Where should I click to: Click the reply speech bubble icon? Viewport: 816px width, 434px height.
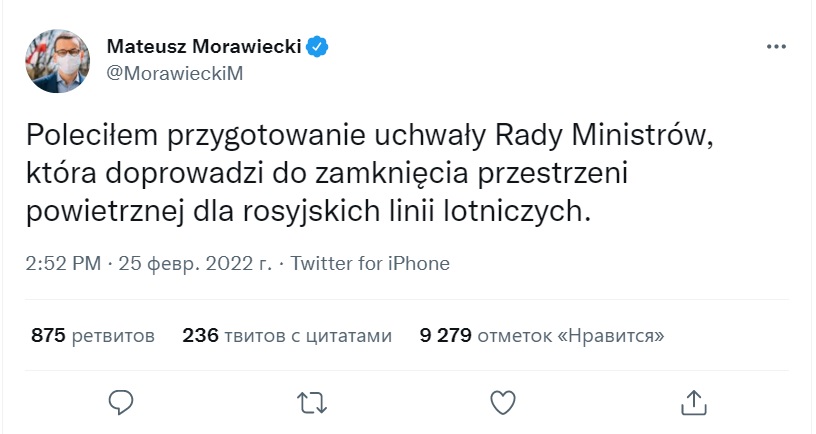pos(121,402)
